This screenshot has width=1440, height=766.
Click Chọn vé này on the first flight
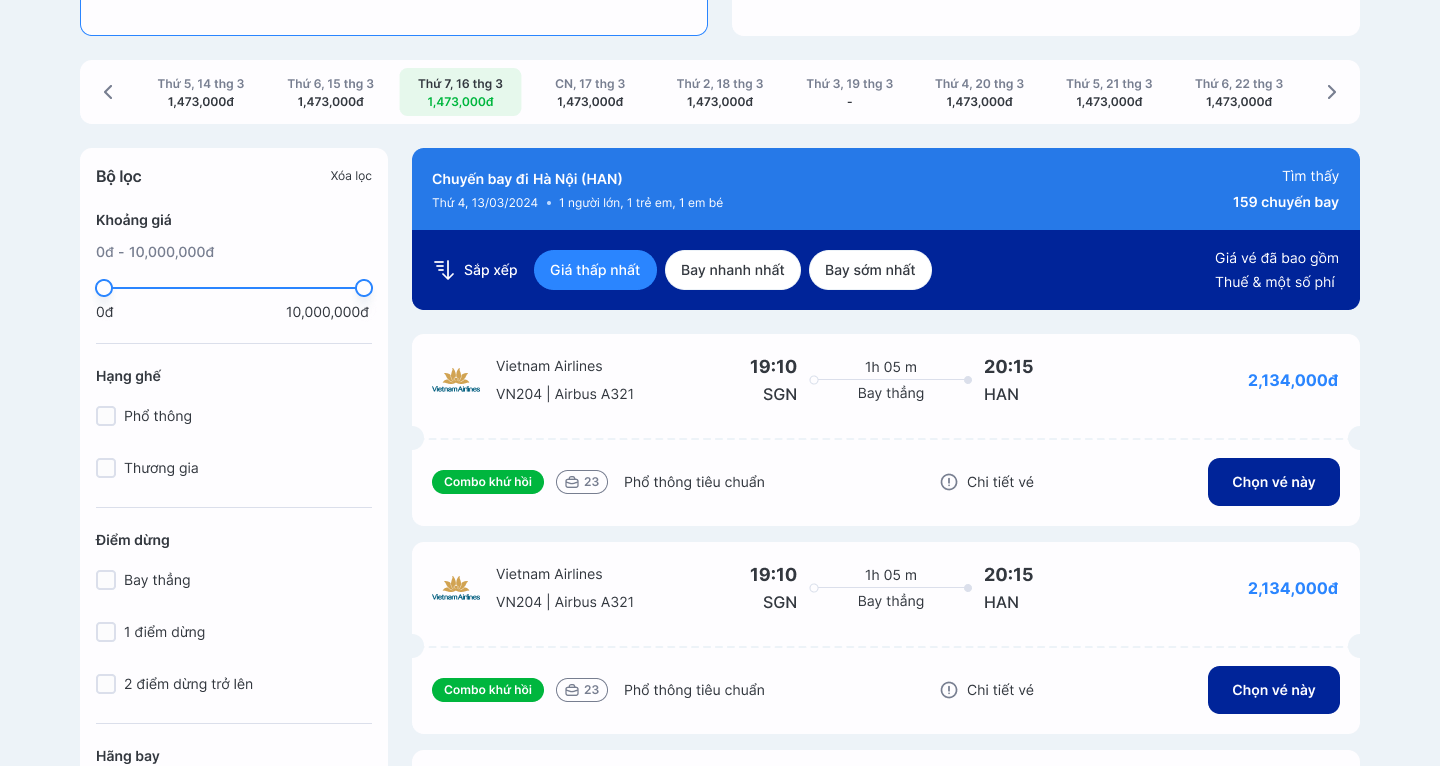[x=1273, y=481]
